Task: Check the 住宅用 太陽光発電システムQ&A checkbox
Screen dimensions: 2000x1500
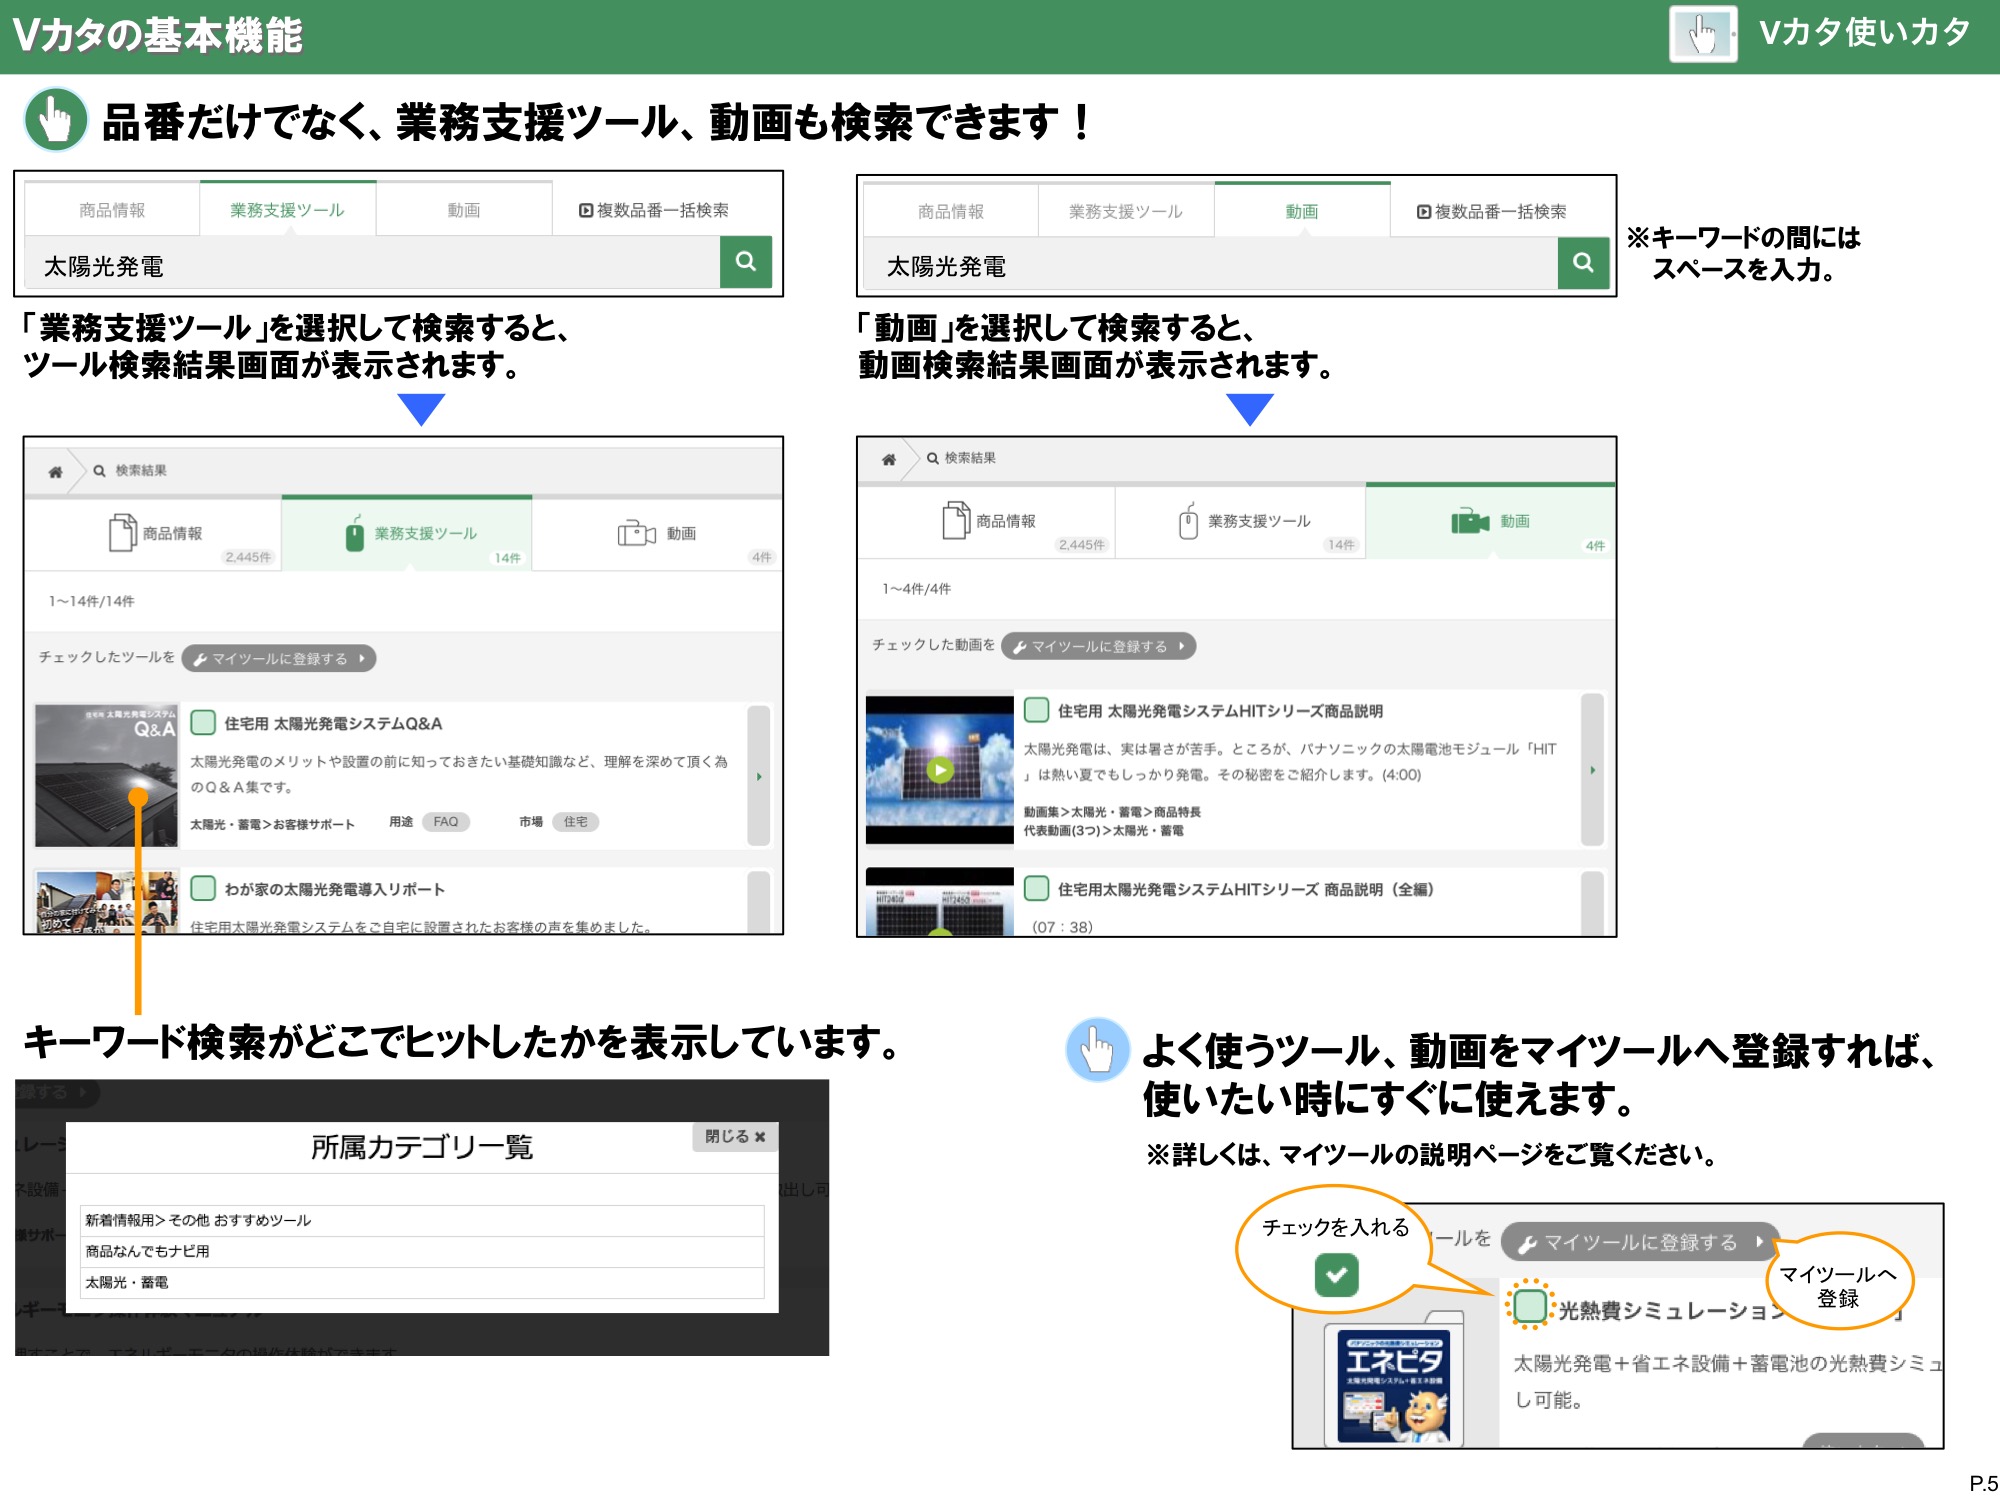Action: (x=203, y=723)
